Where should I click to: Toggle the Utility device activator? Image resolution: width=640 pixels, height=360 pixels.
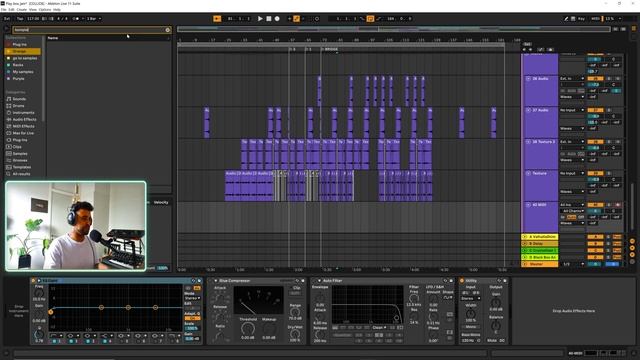click(x=462, y=281)
